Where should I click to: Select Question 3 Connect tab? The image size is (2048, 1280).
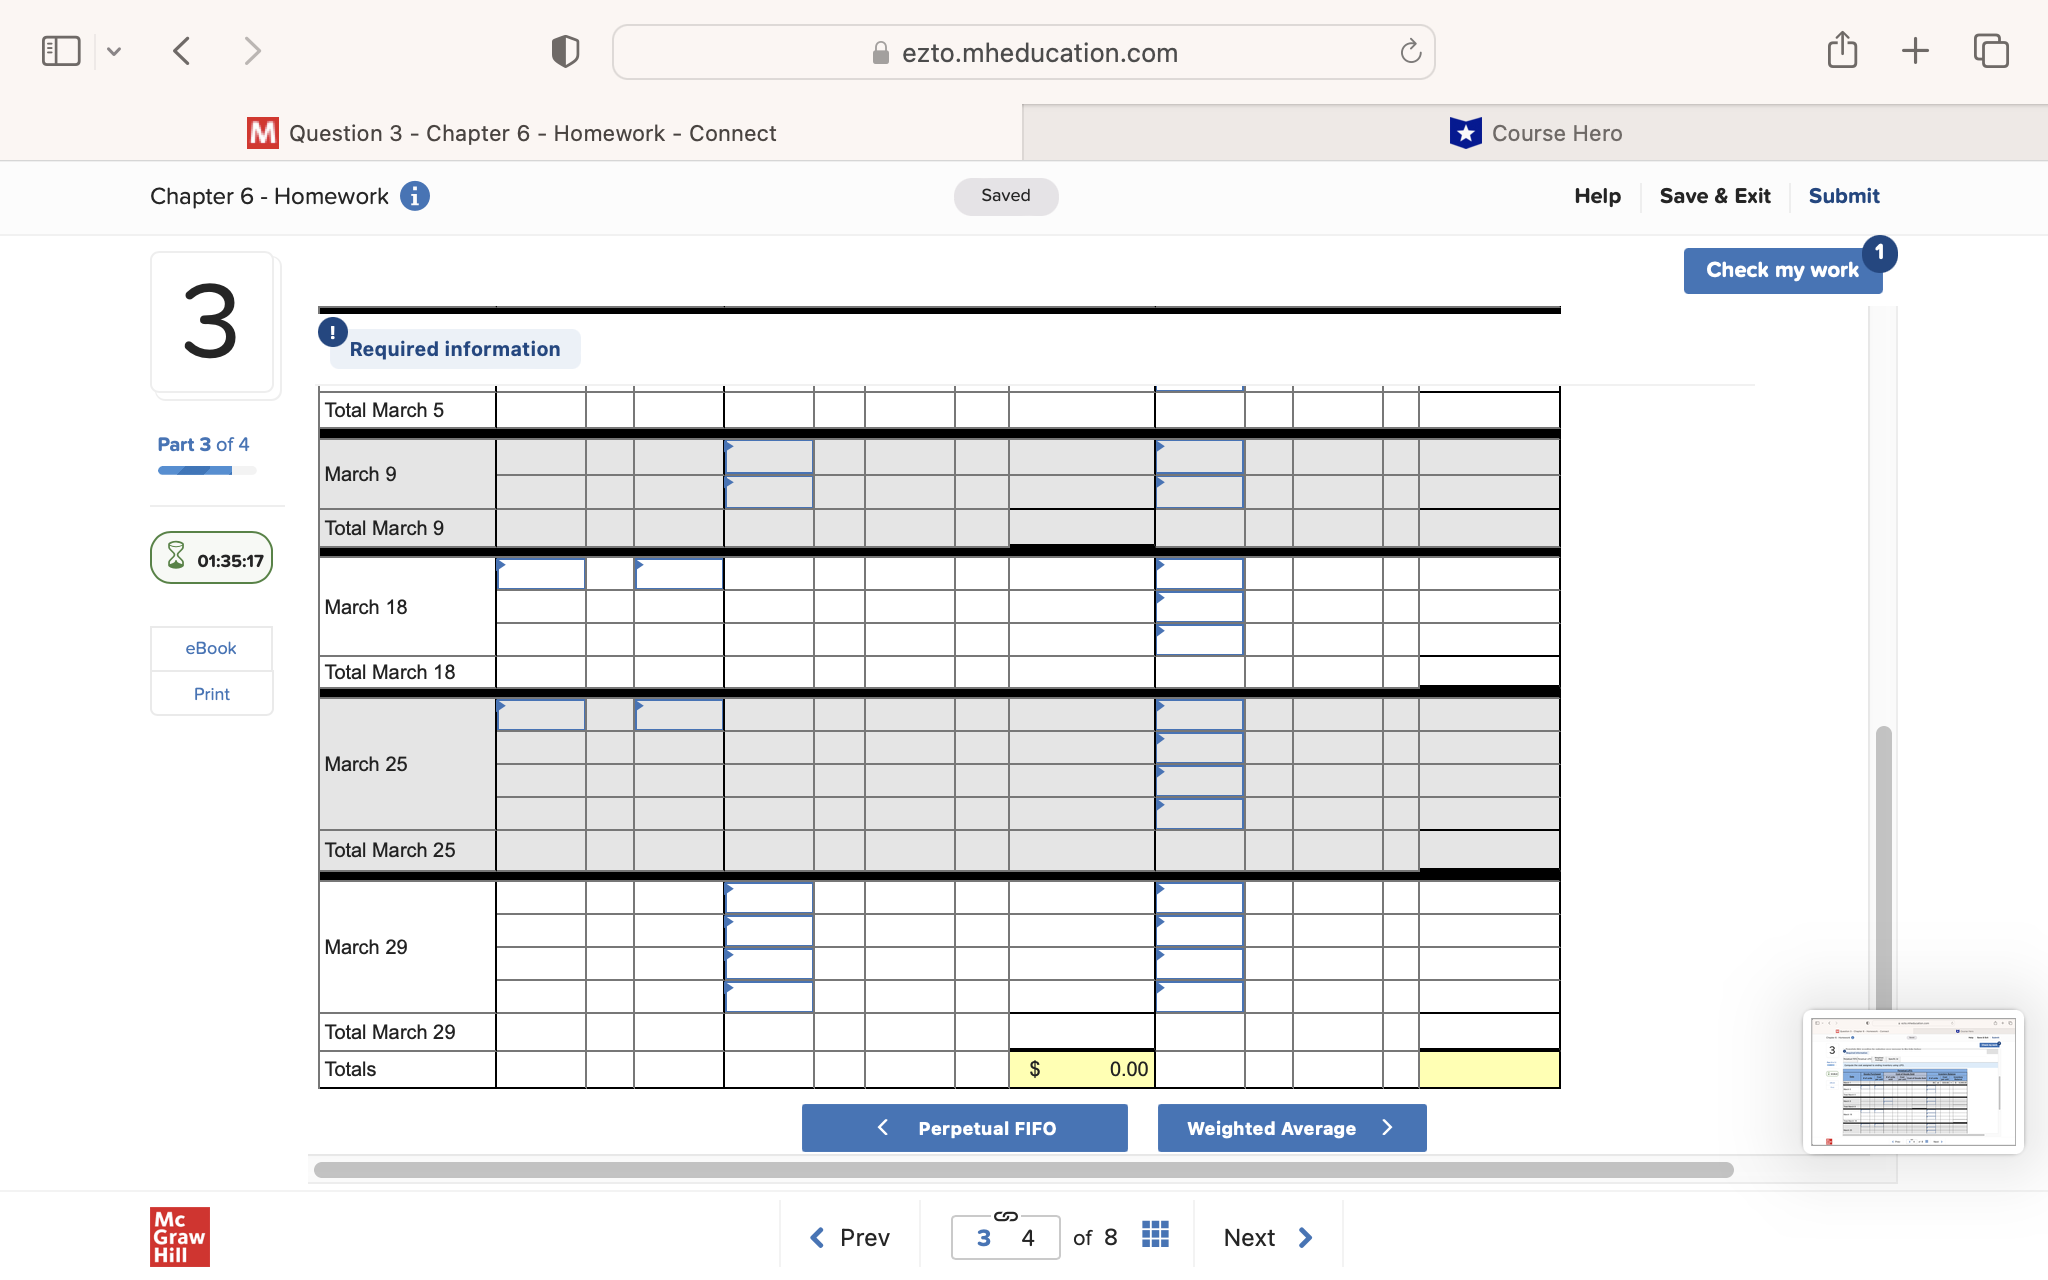coord(512,133)
